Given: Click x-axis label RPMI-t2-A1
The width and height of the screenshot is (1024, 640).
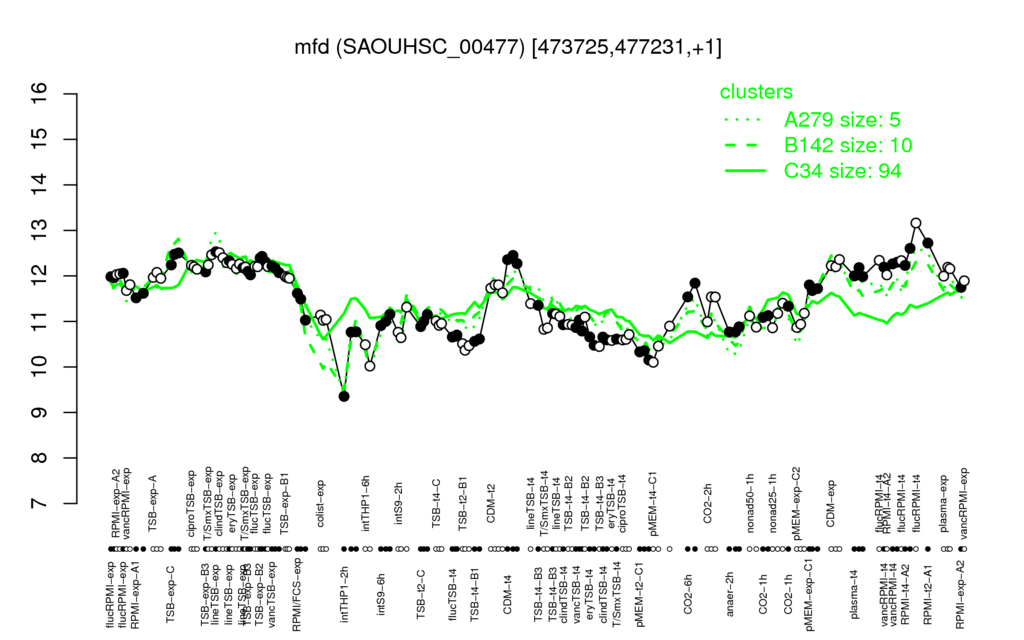Looking at the screenshot, I should (927, 595).
